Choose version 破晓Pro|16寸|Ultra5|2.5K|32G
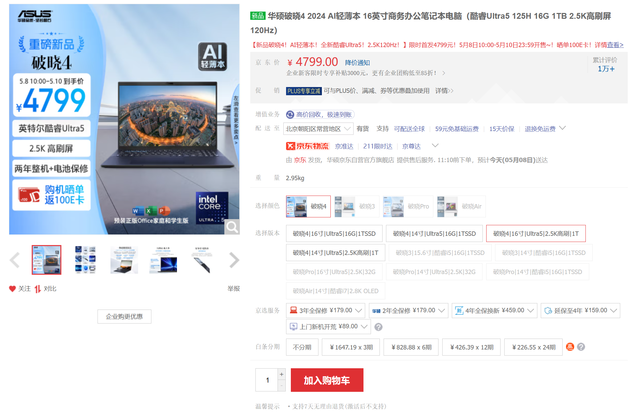 pos(334,272)
